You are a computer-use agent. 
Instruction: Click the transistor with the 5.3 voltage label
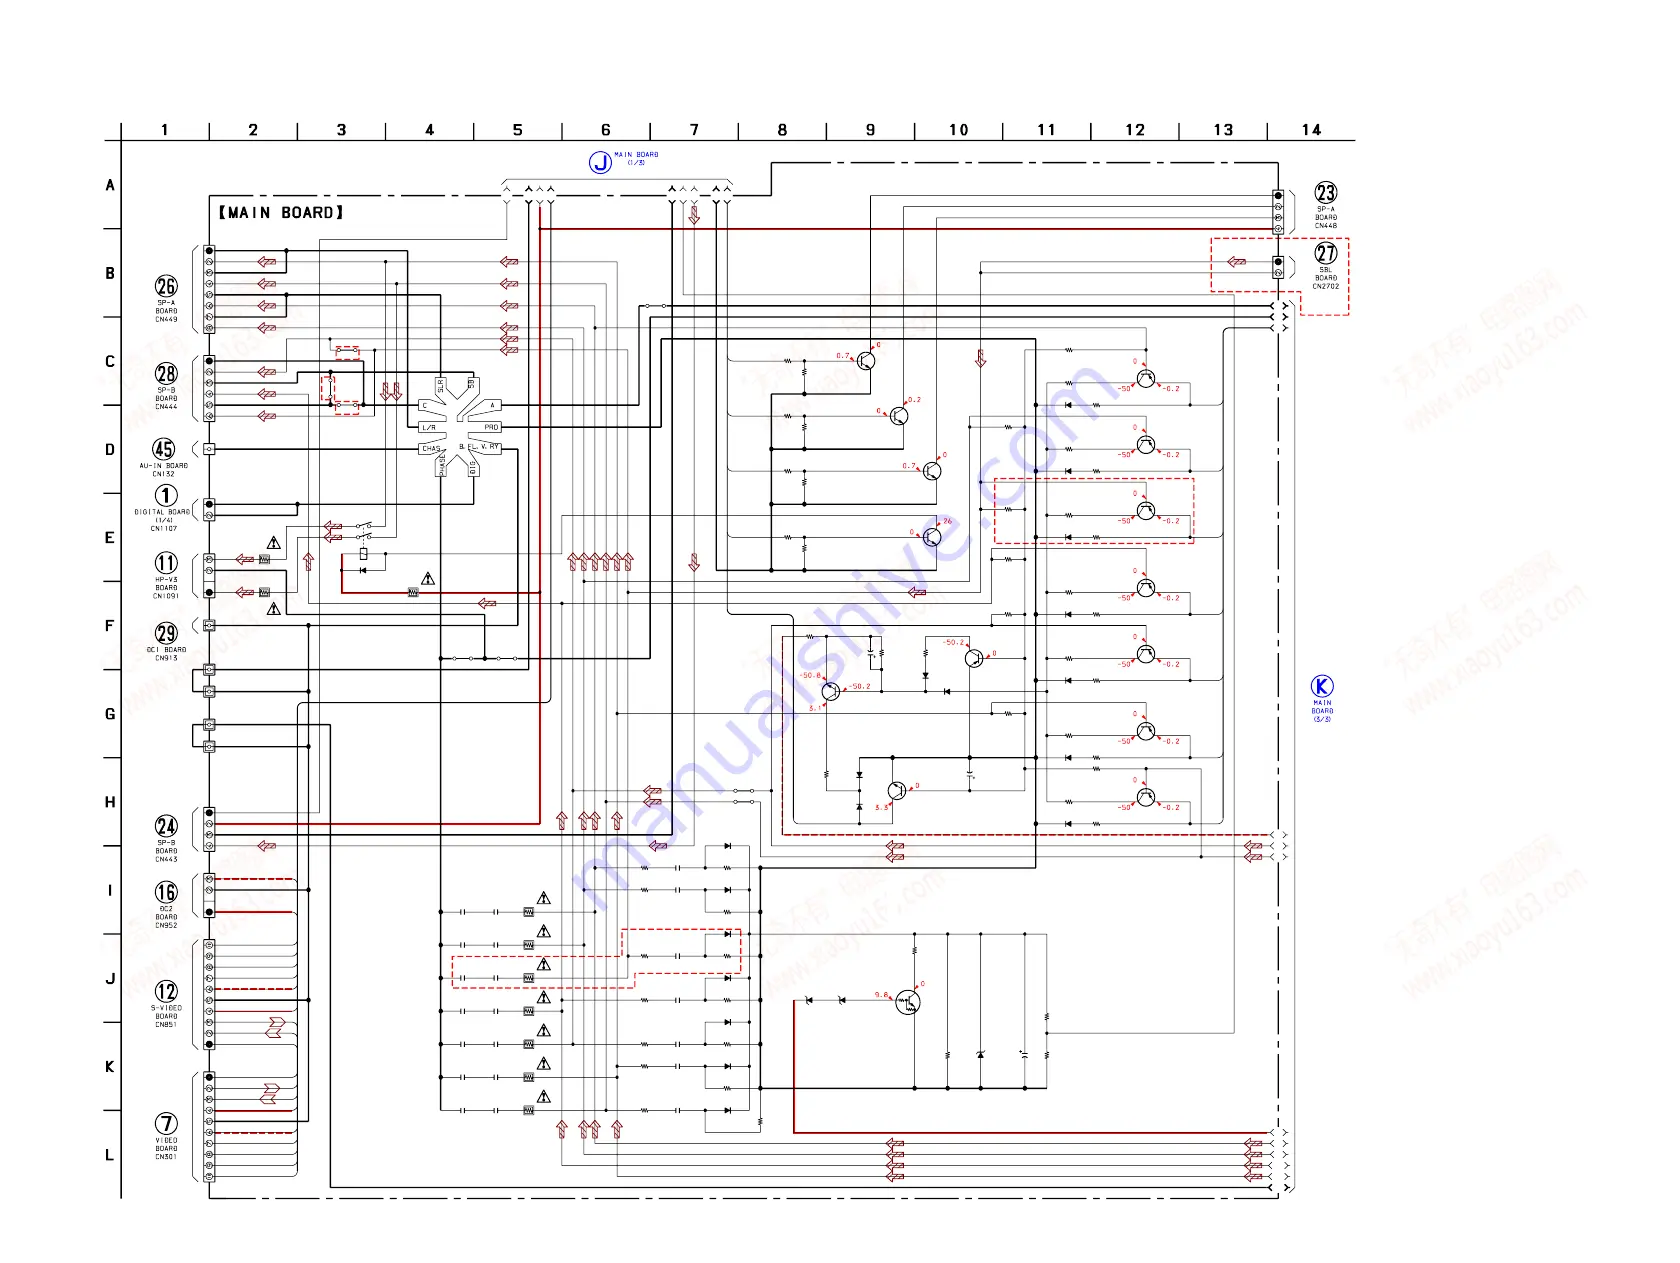[x=897, y=791]
